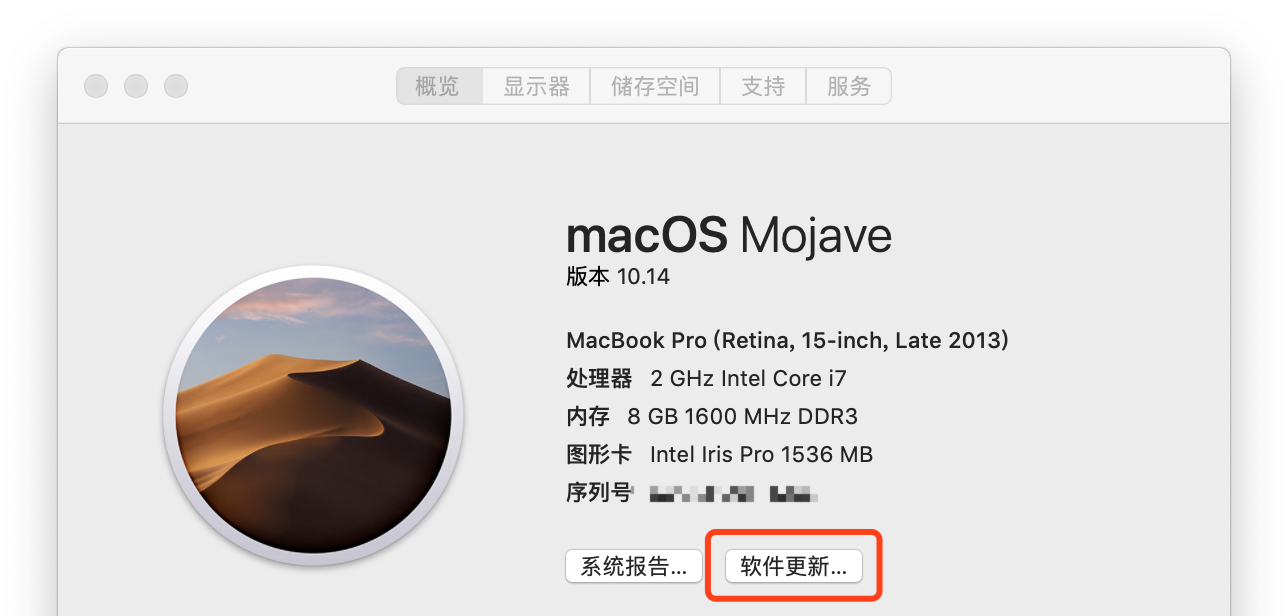Close the About This Mac window

tap(96, 86)
